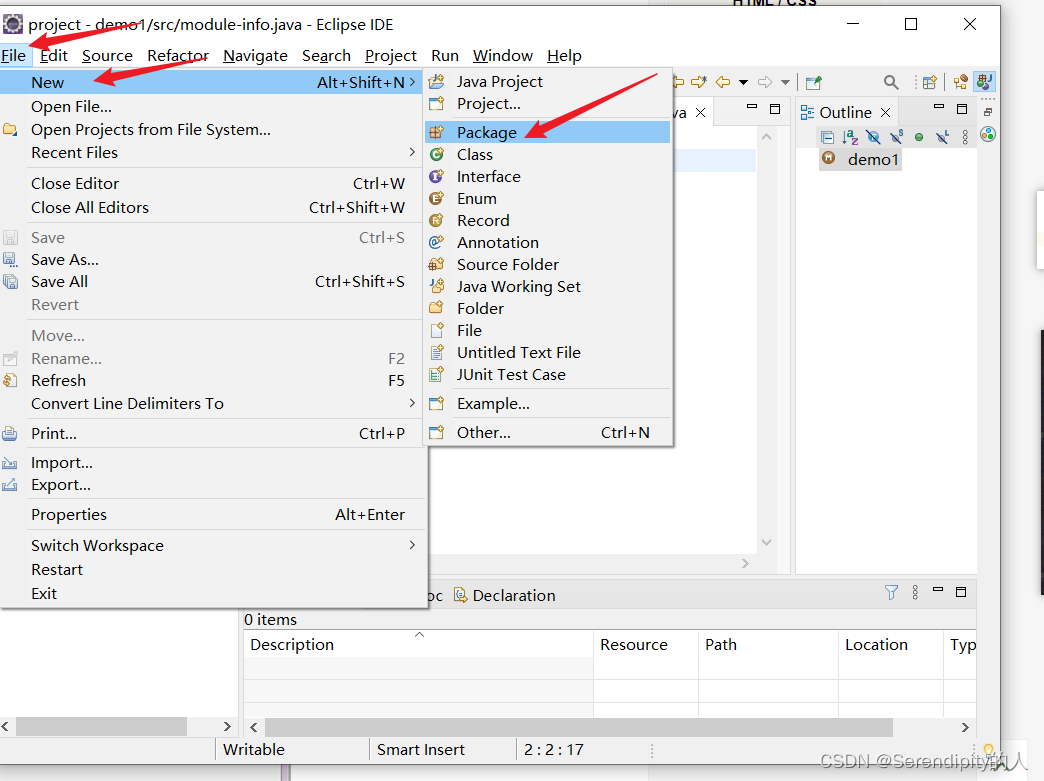This screenshot has width=1044, height=781.
Task: Click the left panel scroll-right arrow
Action: pyautogui.click(x=227, y=726)
